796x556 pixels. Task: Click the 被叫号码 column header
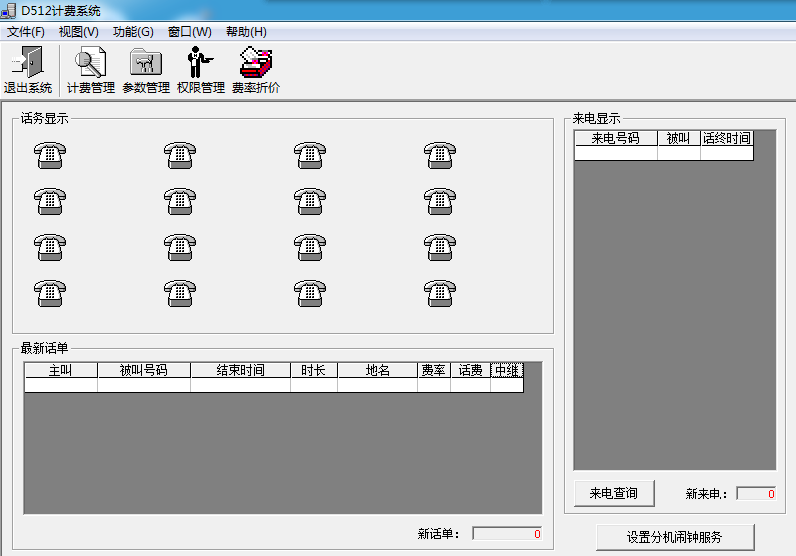[144, 370]
